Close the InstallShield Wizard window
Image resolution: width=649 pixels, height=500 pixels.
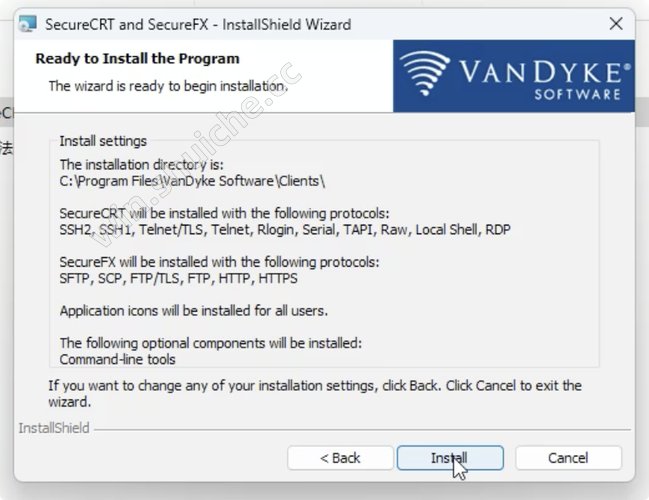(616, 24)
